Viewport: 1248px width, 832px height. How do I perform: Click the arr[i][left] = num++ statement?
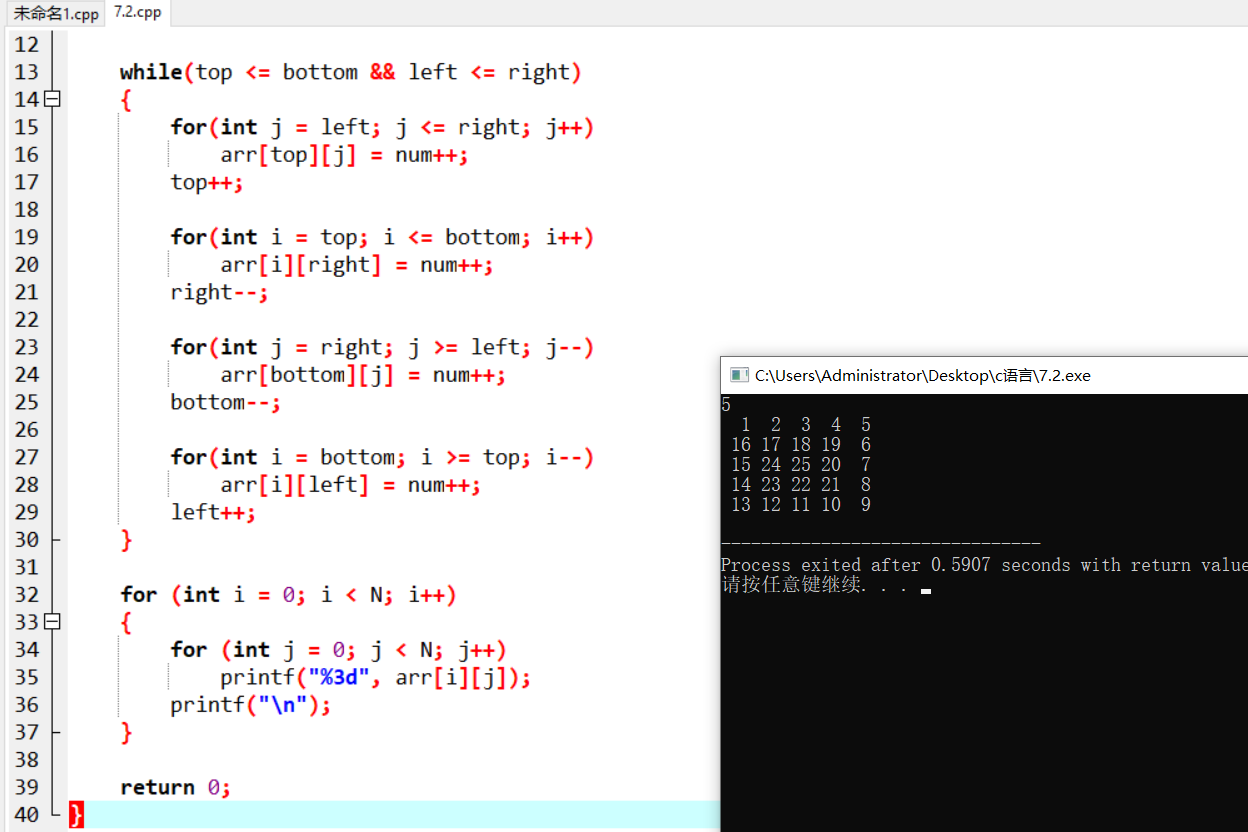click(351, 485)
